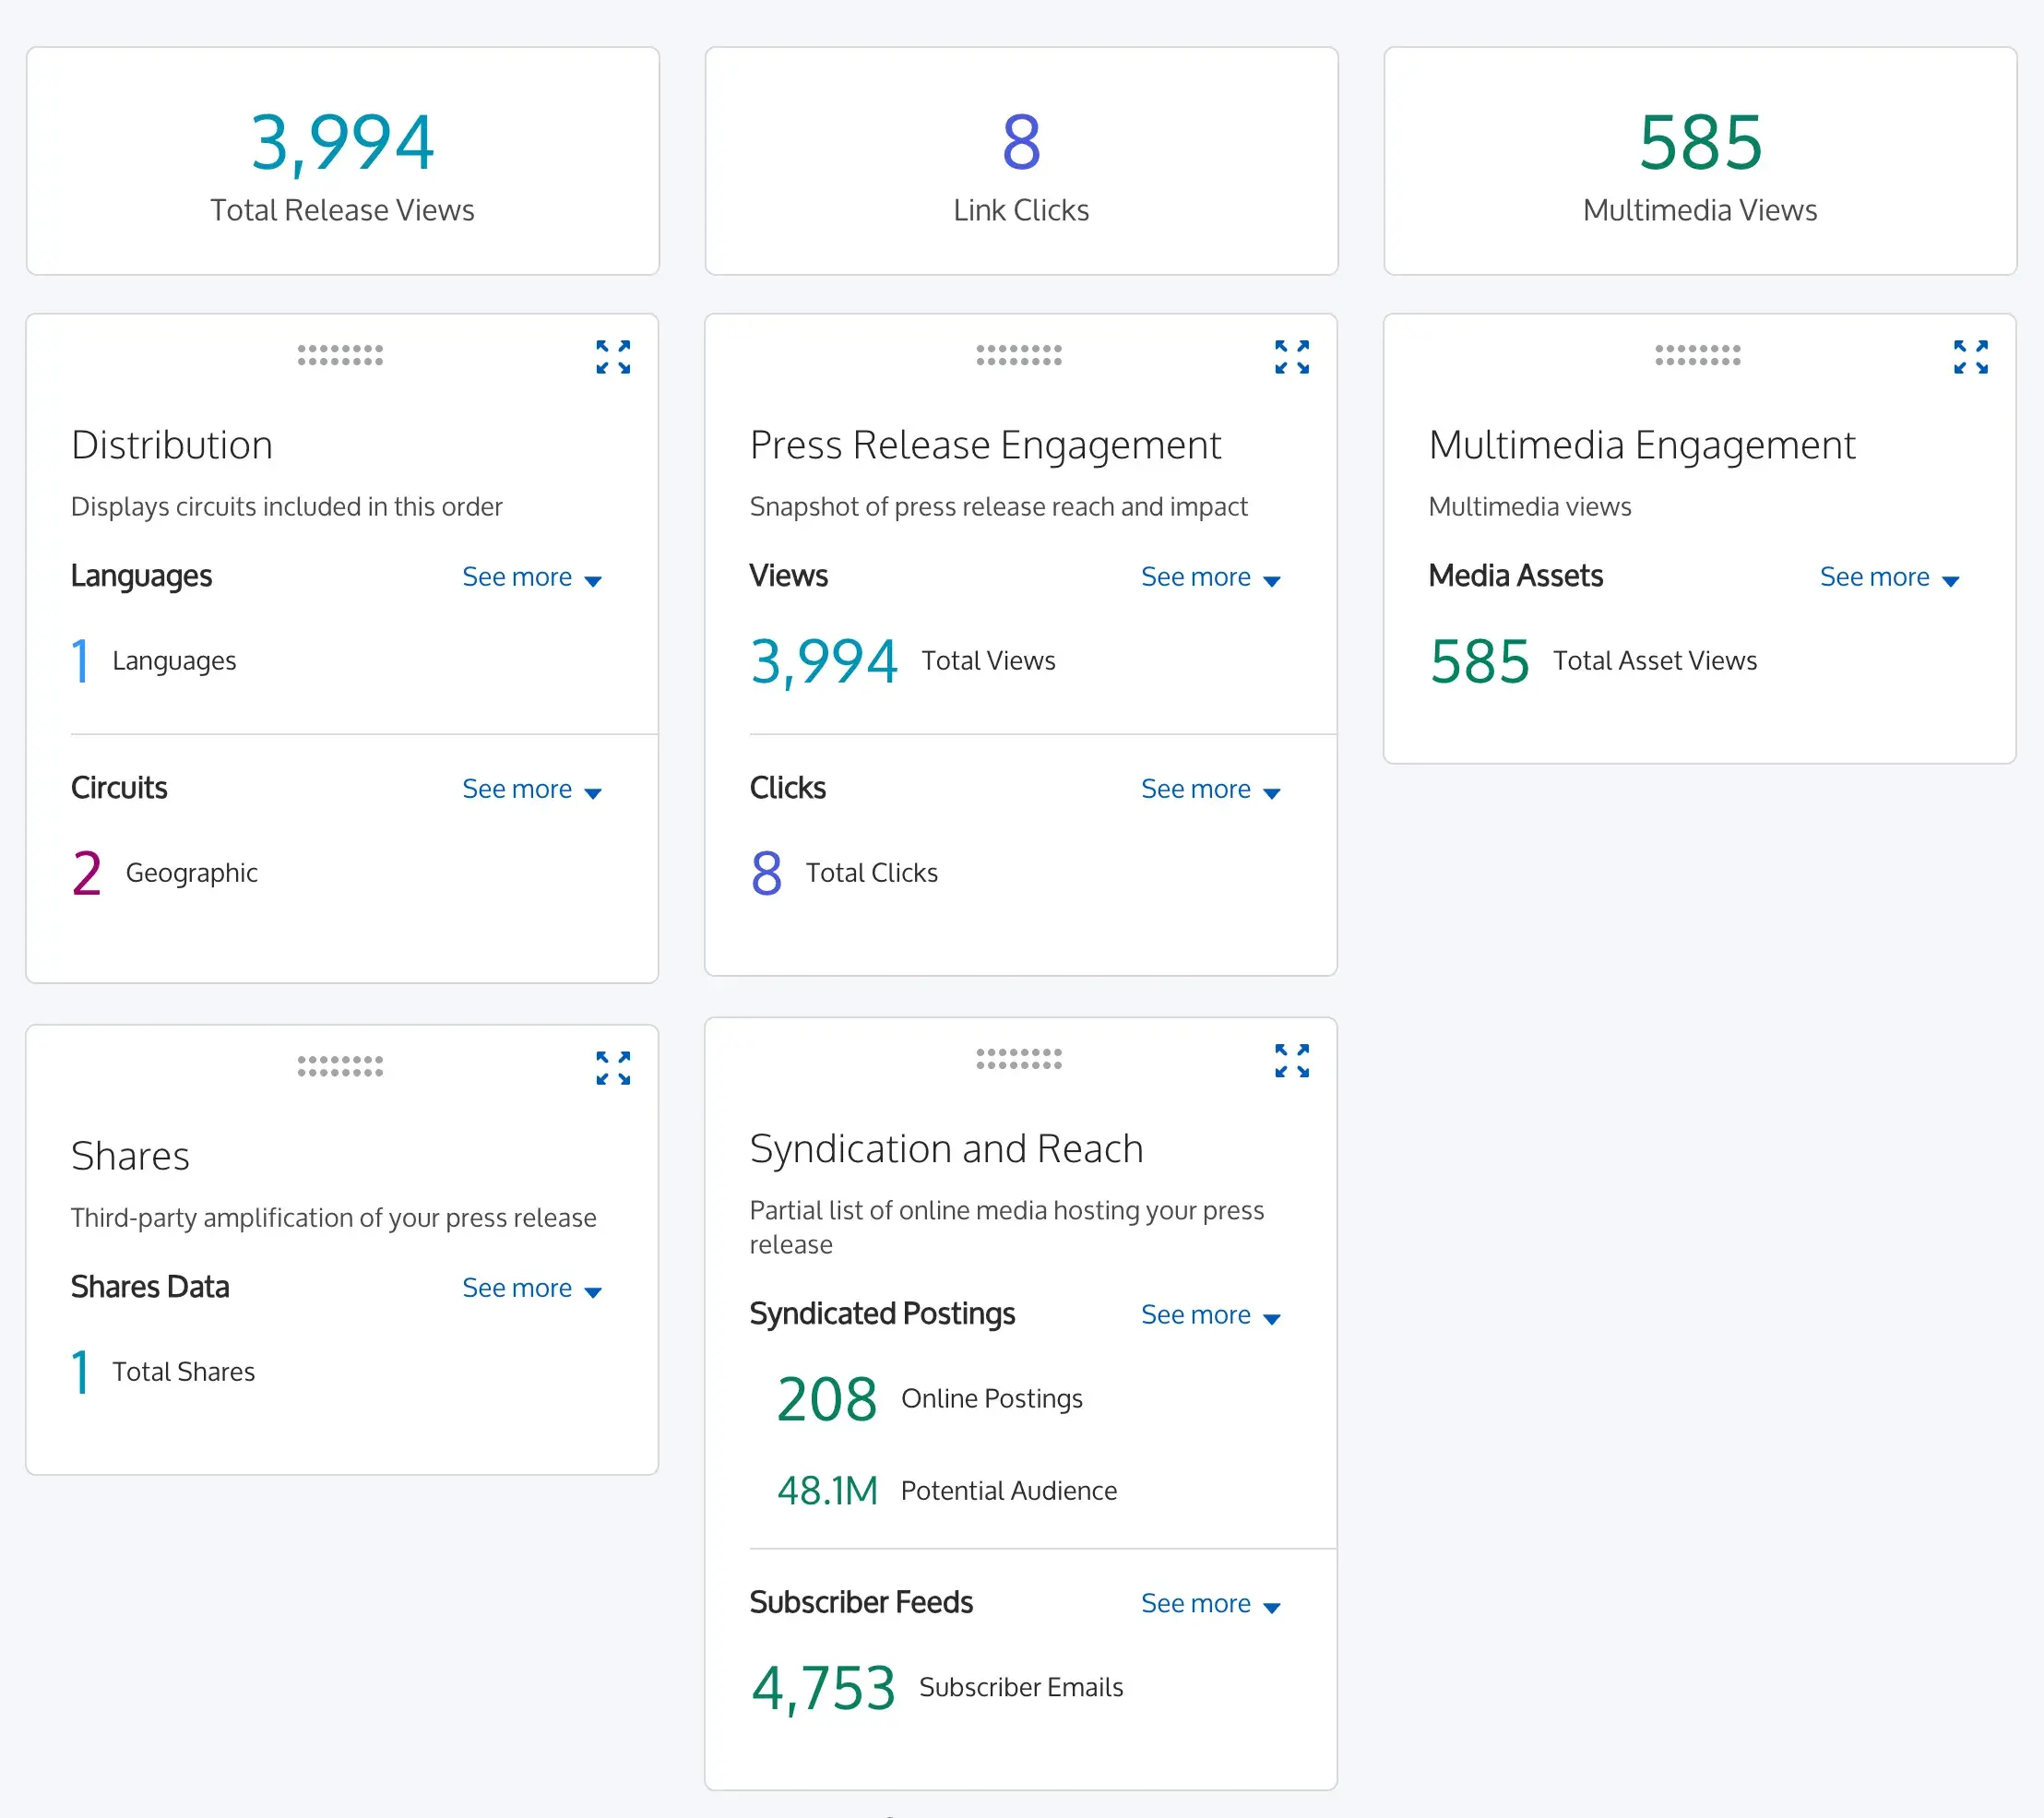
Task: Grab the Shares card drag handle
Action: pyautogui.click(x=340, y=1066)
